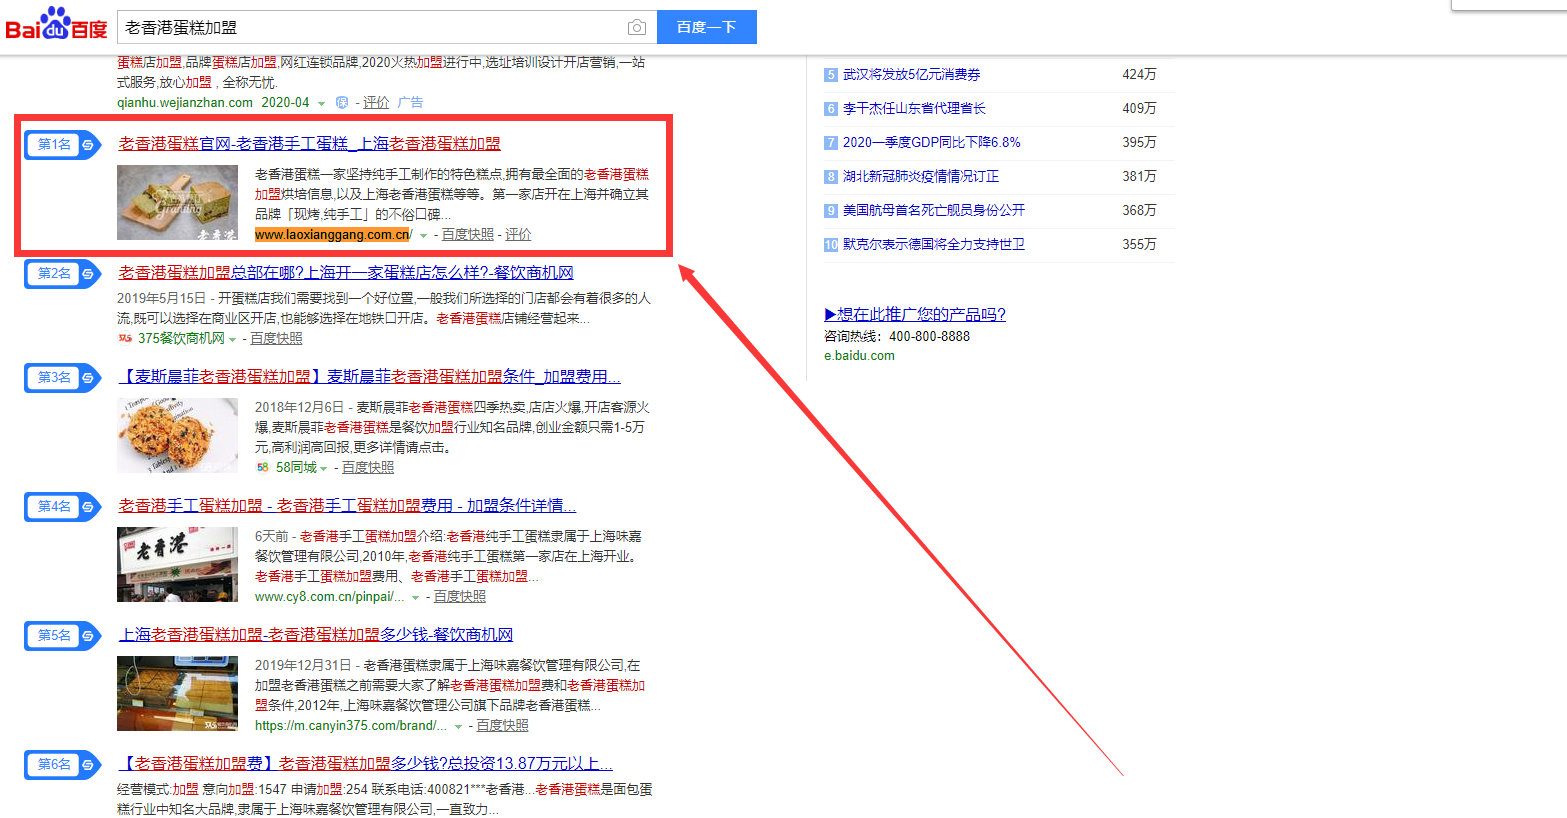
Task: Click 想在此推广您的产品吗 link
Action: tap(915, 314)
